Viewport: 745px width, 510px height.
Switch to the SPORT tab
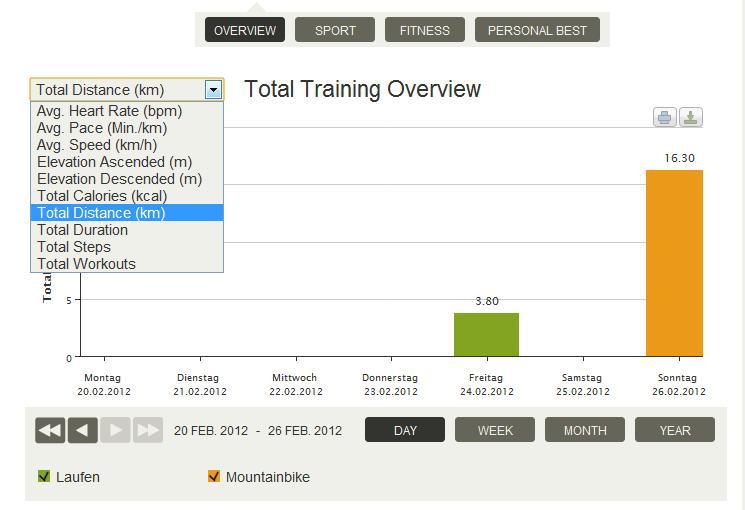[335, 30]
